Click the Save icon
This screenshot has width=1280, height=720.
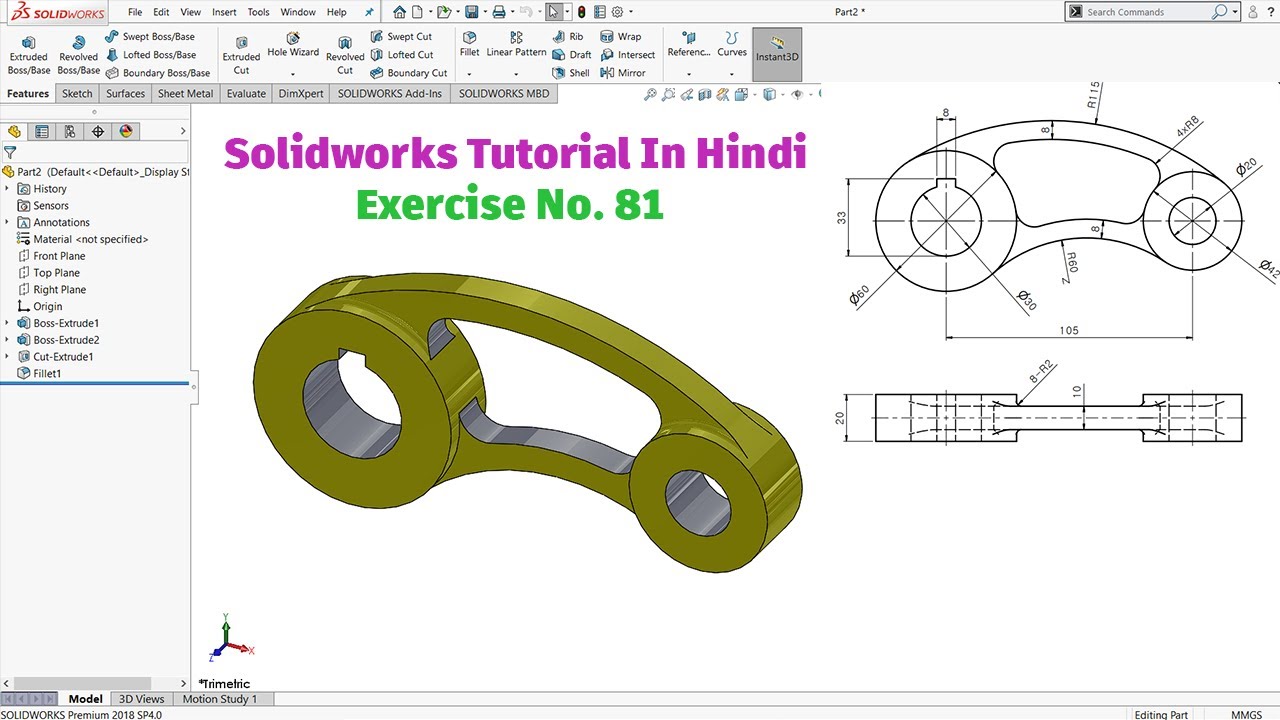(x=471, y=12)
